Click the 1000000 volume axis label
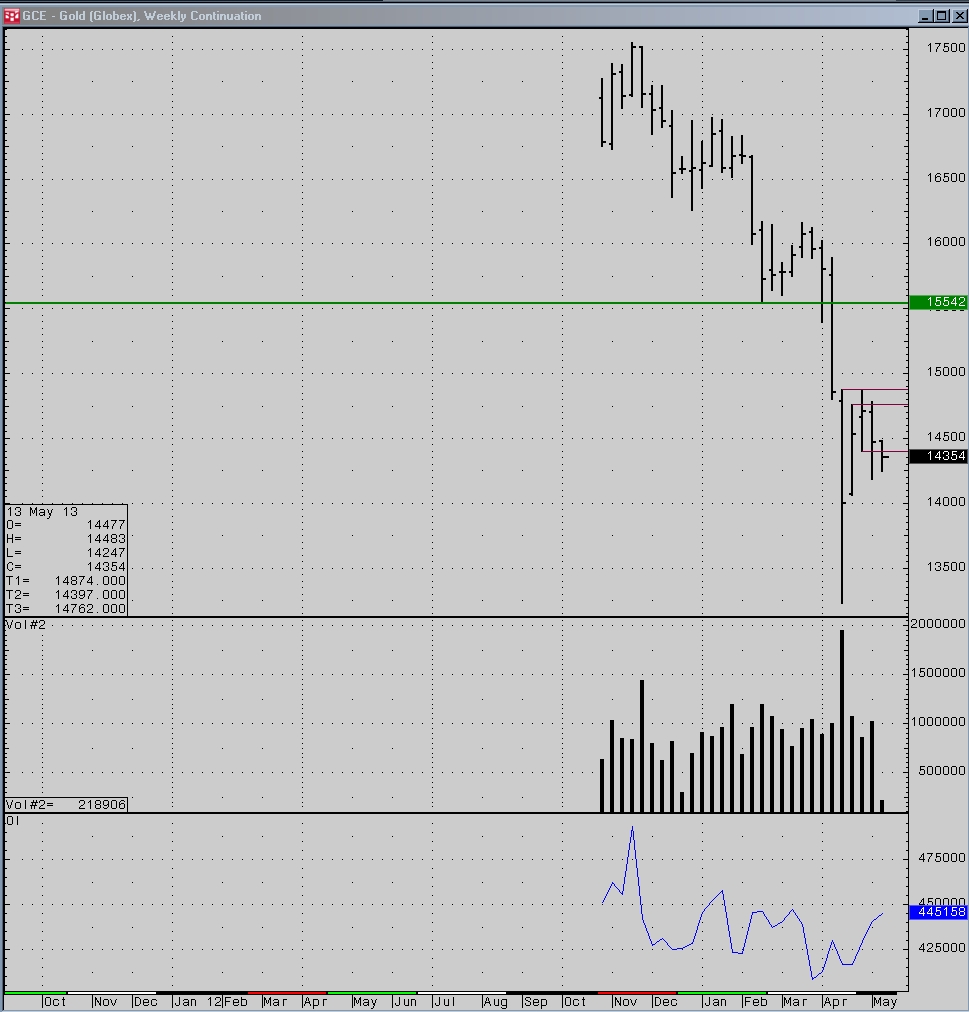This screenshot has height=1012, width=969. tap(938, 722)
